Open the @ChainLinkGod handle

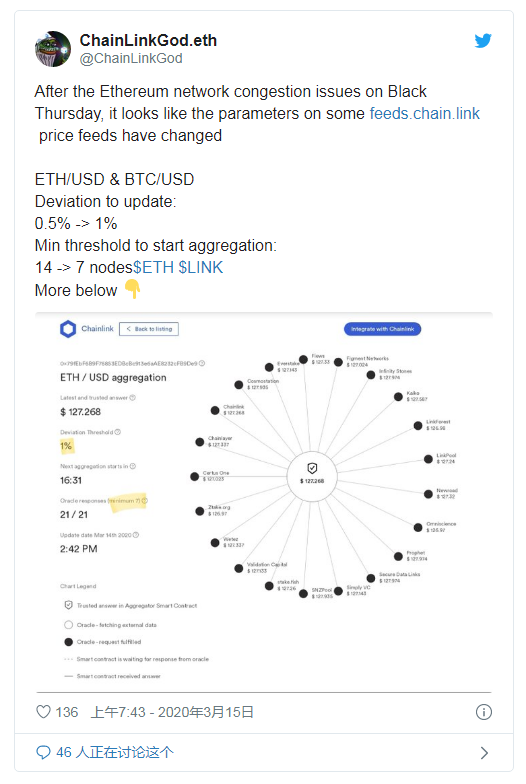pyautogui.click(x=131, y=58)
